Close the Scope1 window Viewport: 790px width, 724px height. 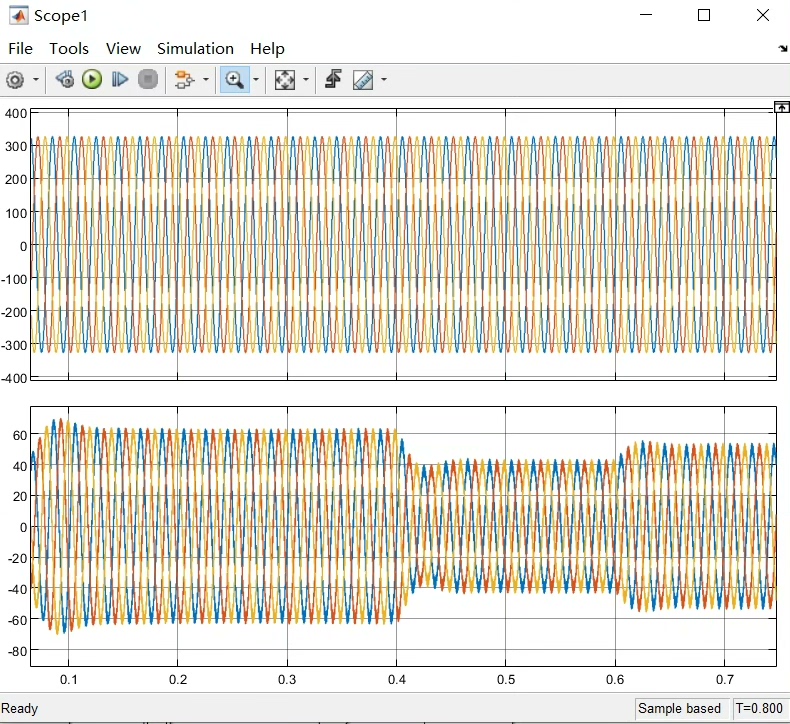click(x=763, y=15)
